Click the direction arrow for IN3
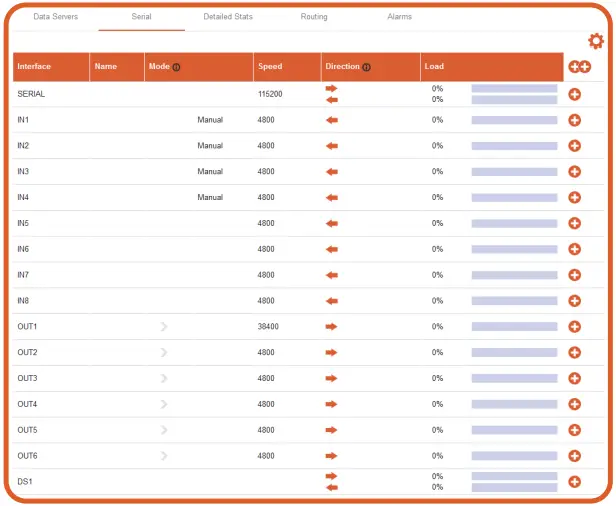 332,172
